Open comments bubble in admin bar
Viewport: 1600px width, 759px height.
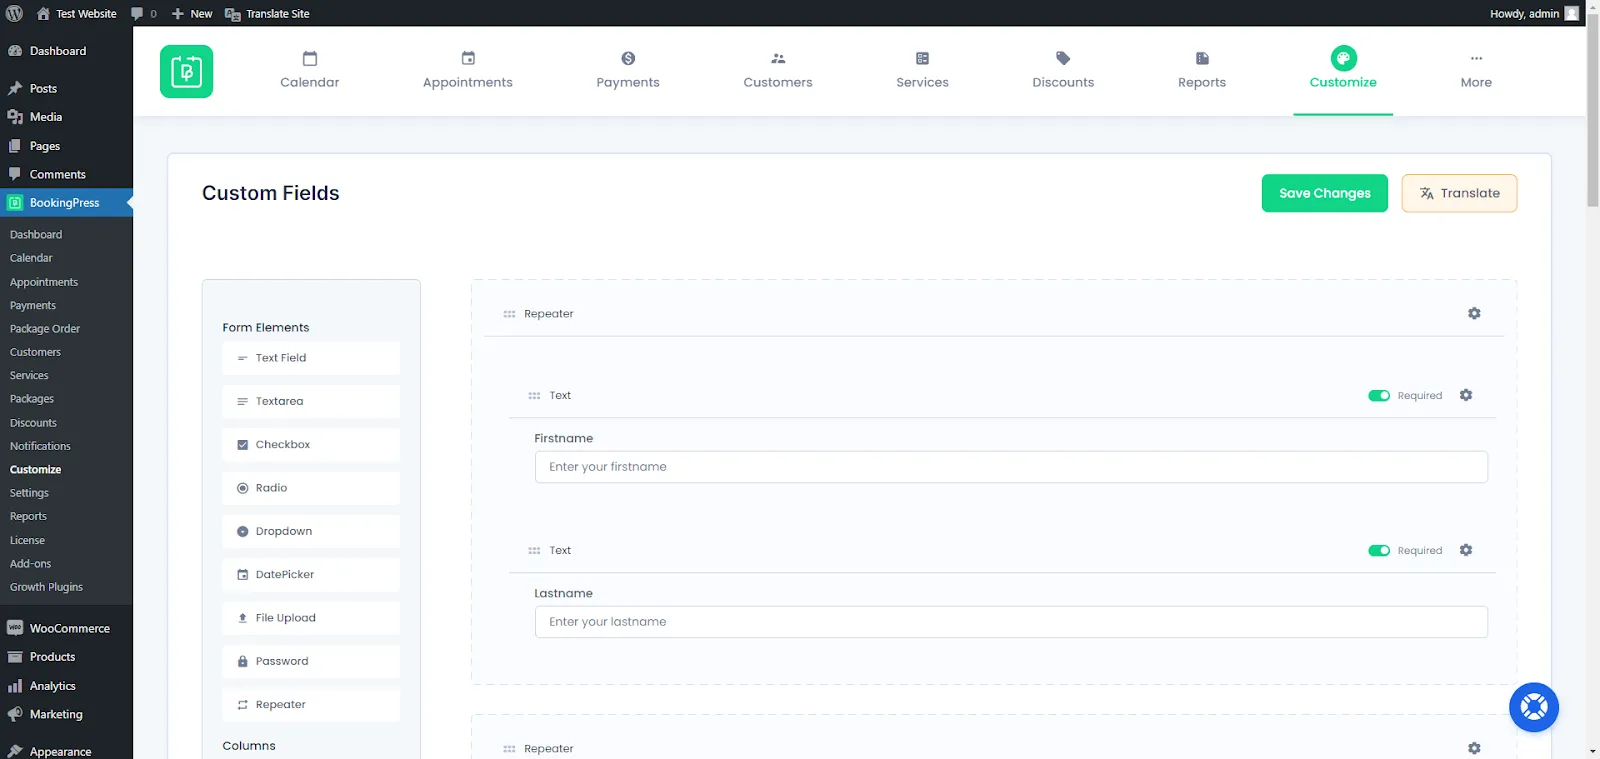pos(144,13)
